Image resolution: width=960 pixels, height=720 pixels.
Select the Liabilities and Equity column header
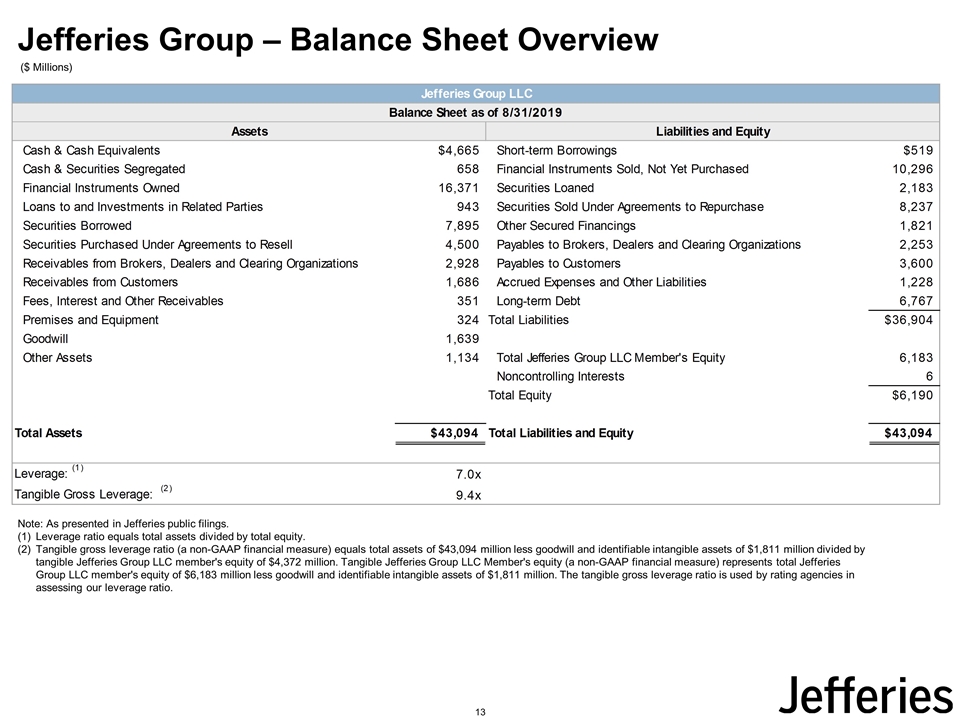click(712, 131)
